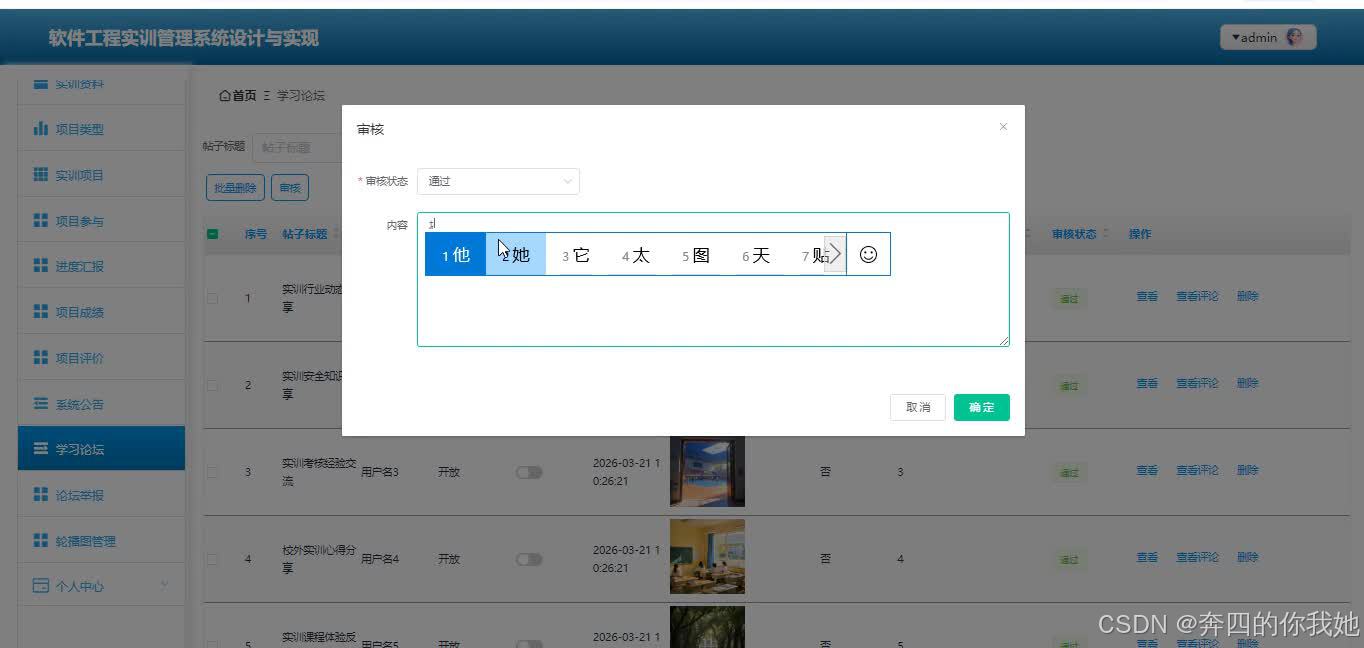Open the 审核状态 dropdown showing 通过

pos(498,181)
